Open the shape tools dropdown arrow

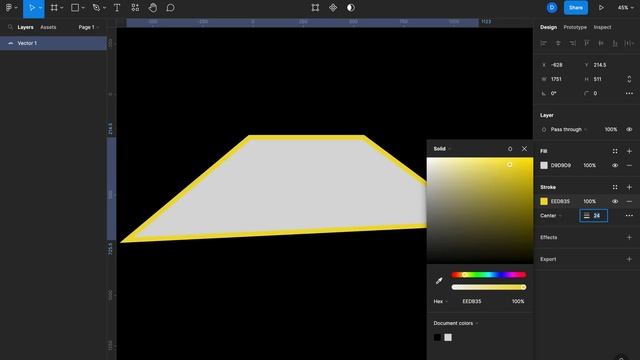83,8
